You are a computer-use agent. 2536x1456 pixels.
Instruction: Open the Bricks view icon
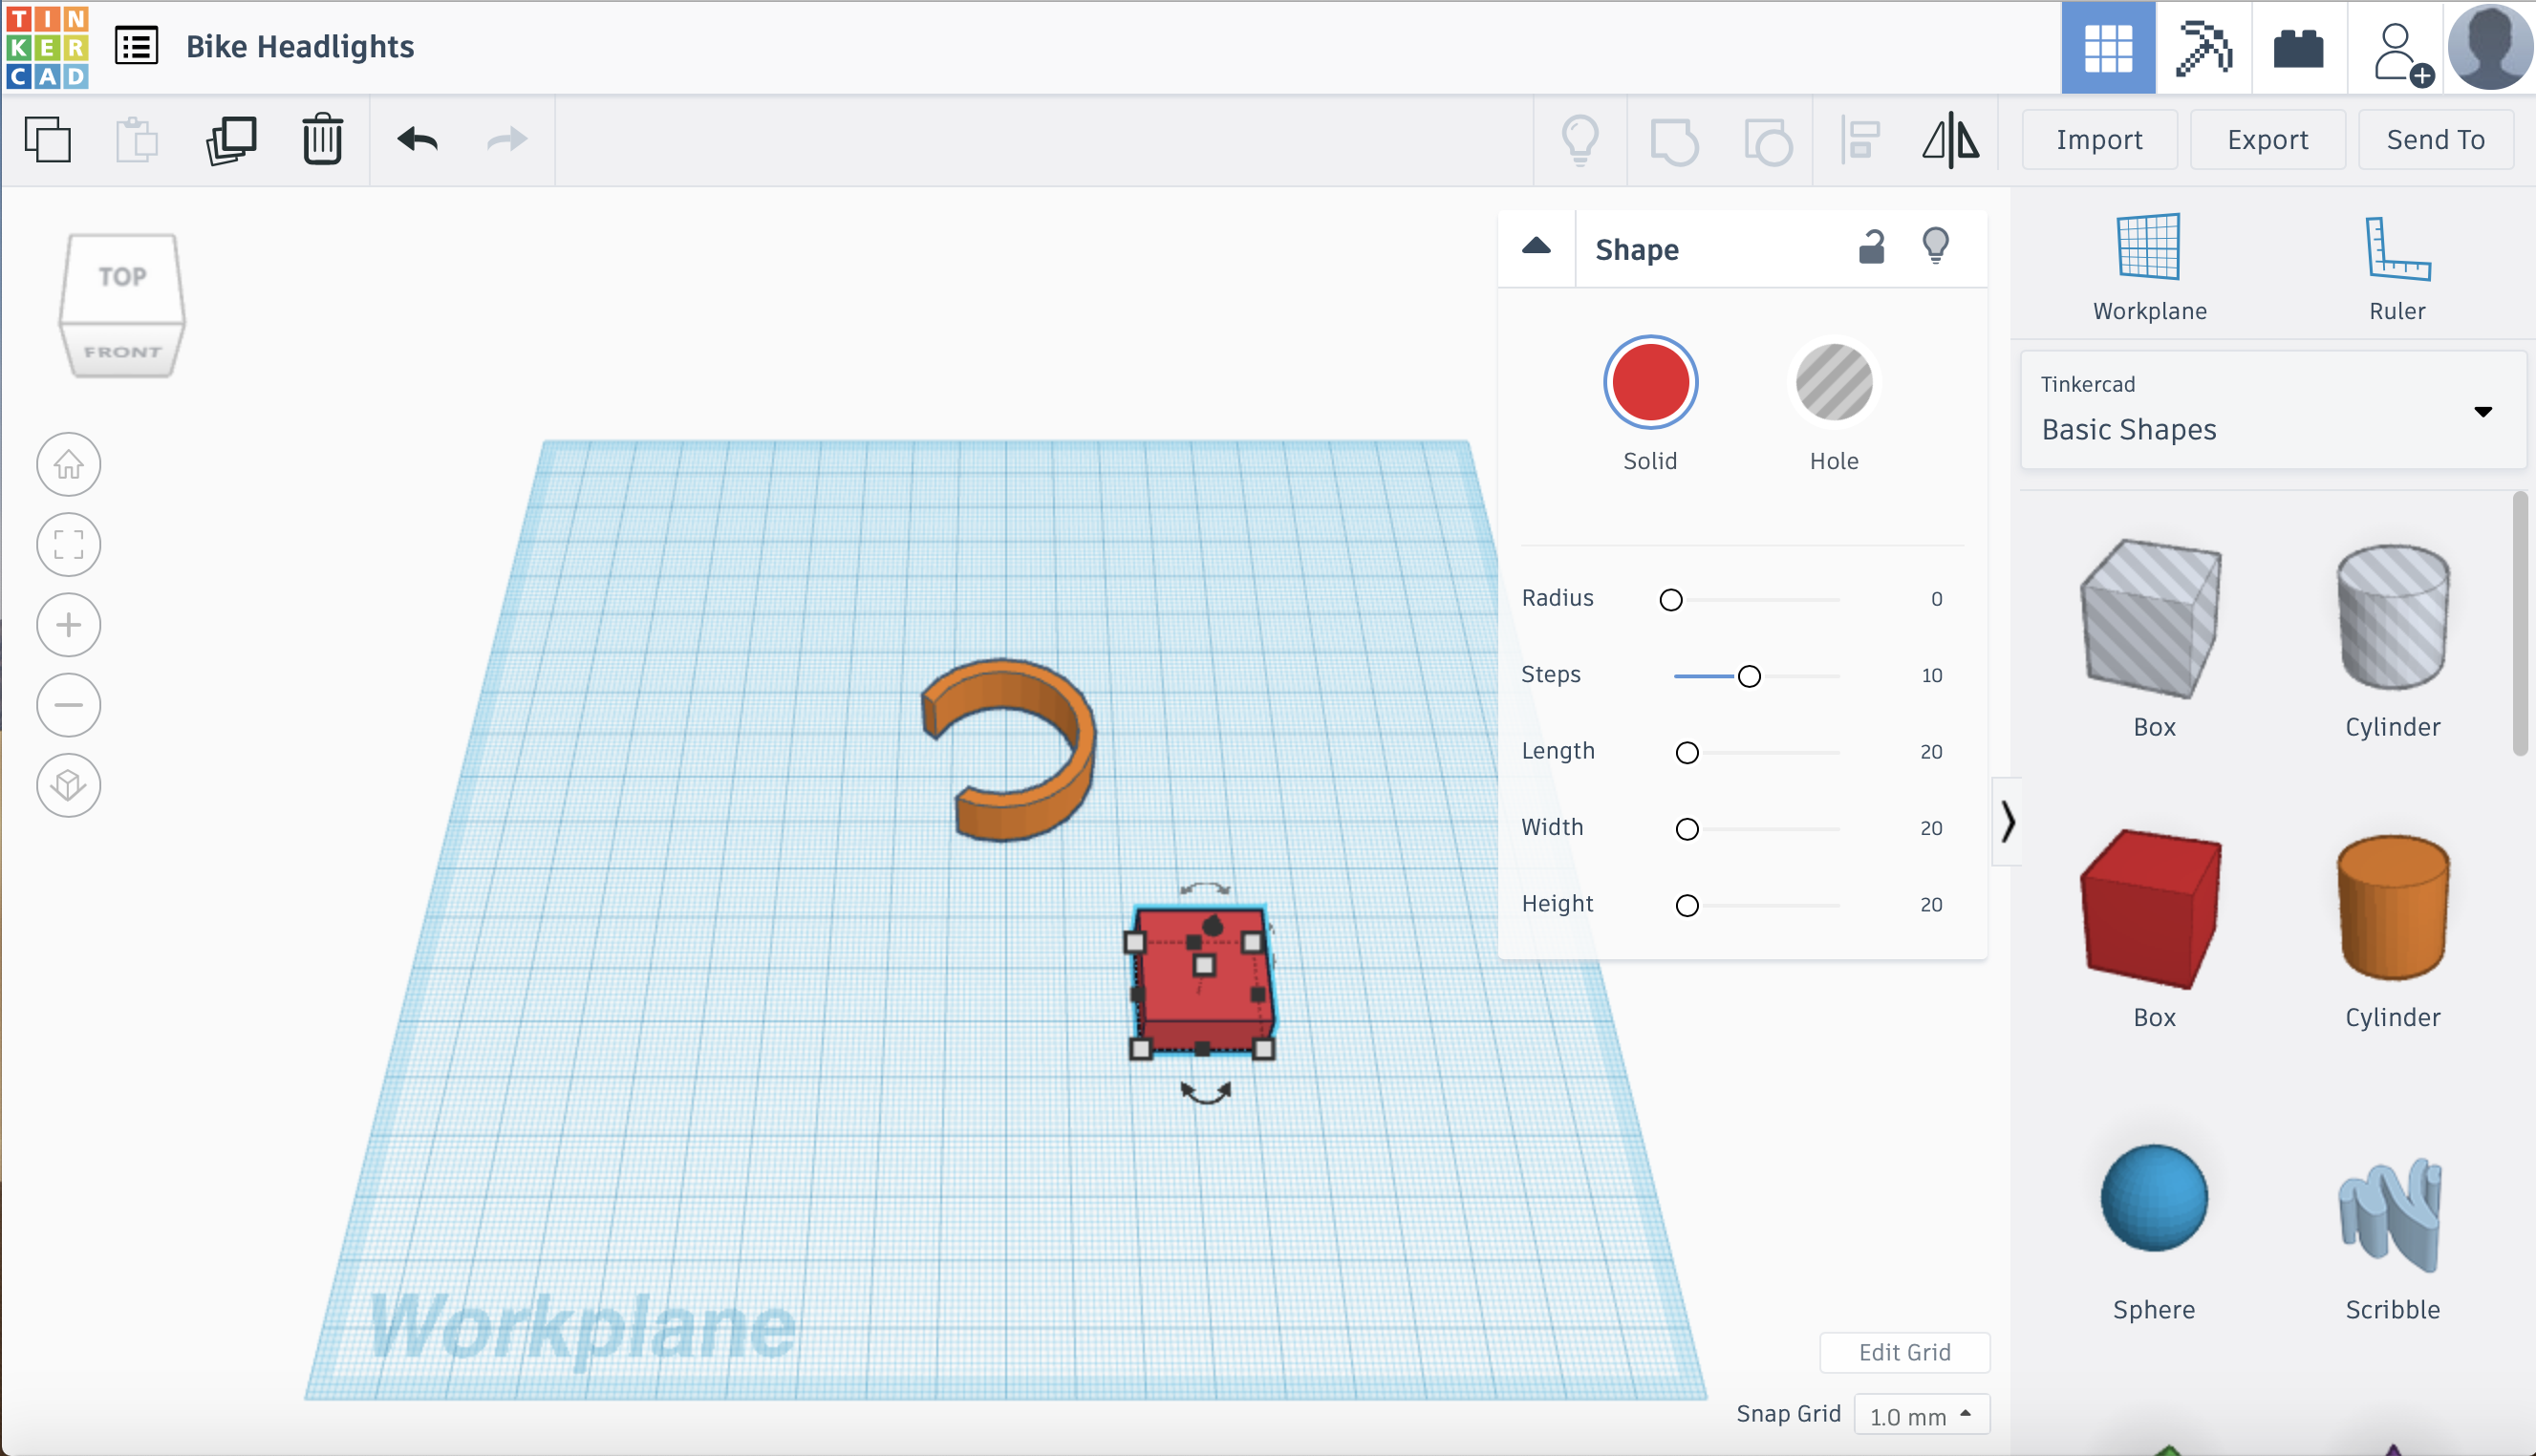point(2298,48)
